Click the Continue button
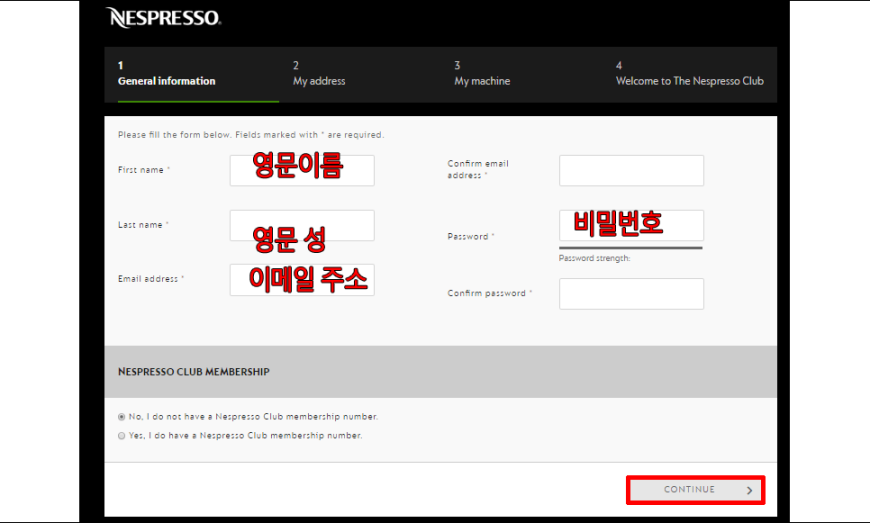Viewport: 870px width, 523px height. click(696, 490)
